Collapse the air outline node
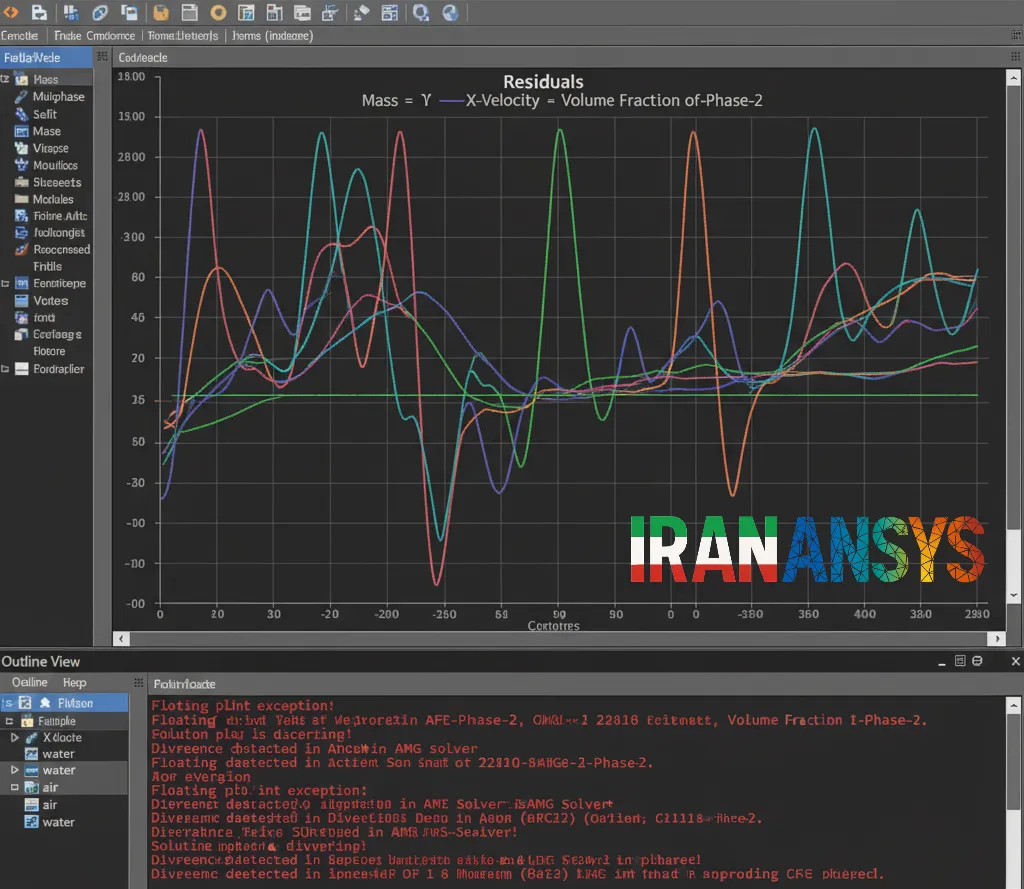The width and height of the screenshot is (1024, 889). 14,787
